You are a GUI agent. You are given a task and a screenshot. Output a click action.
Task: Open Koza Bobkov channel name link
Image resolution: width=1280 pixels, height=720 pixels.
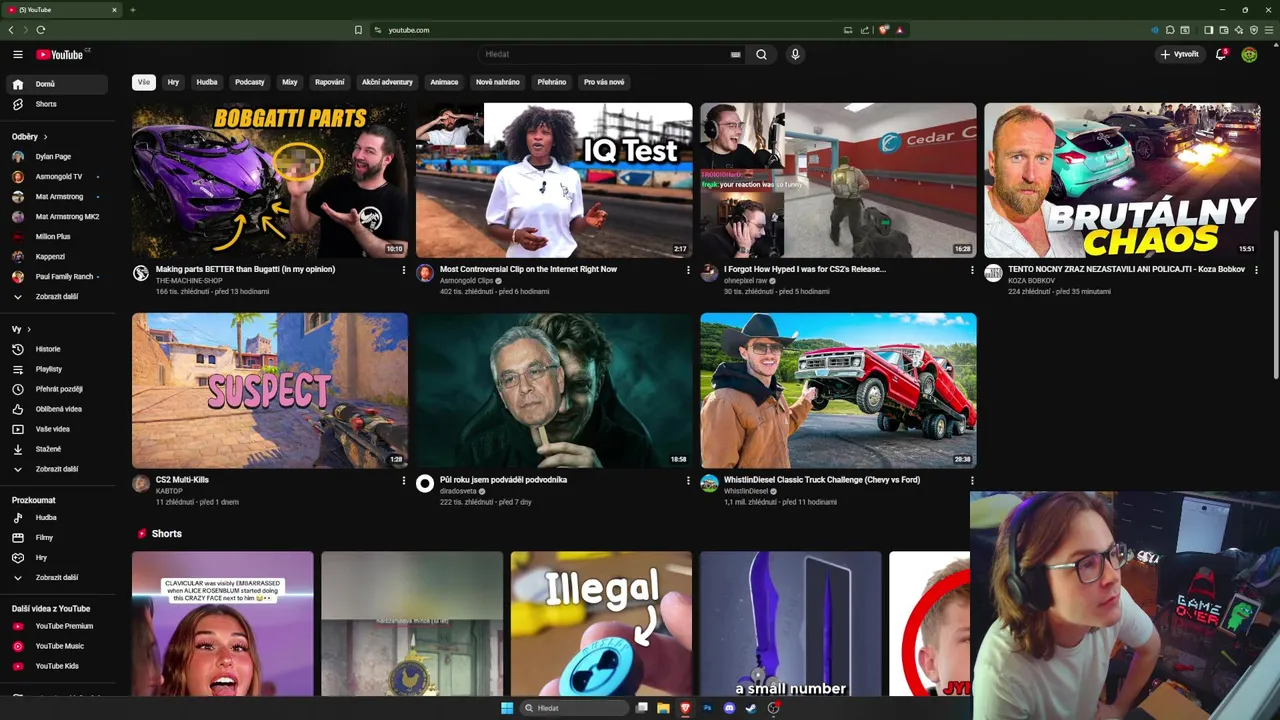point(1031,281)
